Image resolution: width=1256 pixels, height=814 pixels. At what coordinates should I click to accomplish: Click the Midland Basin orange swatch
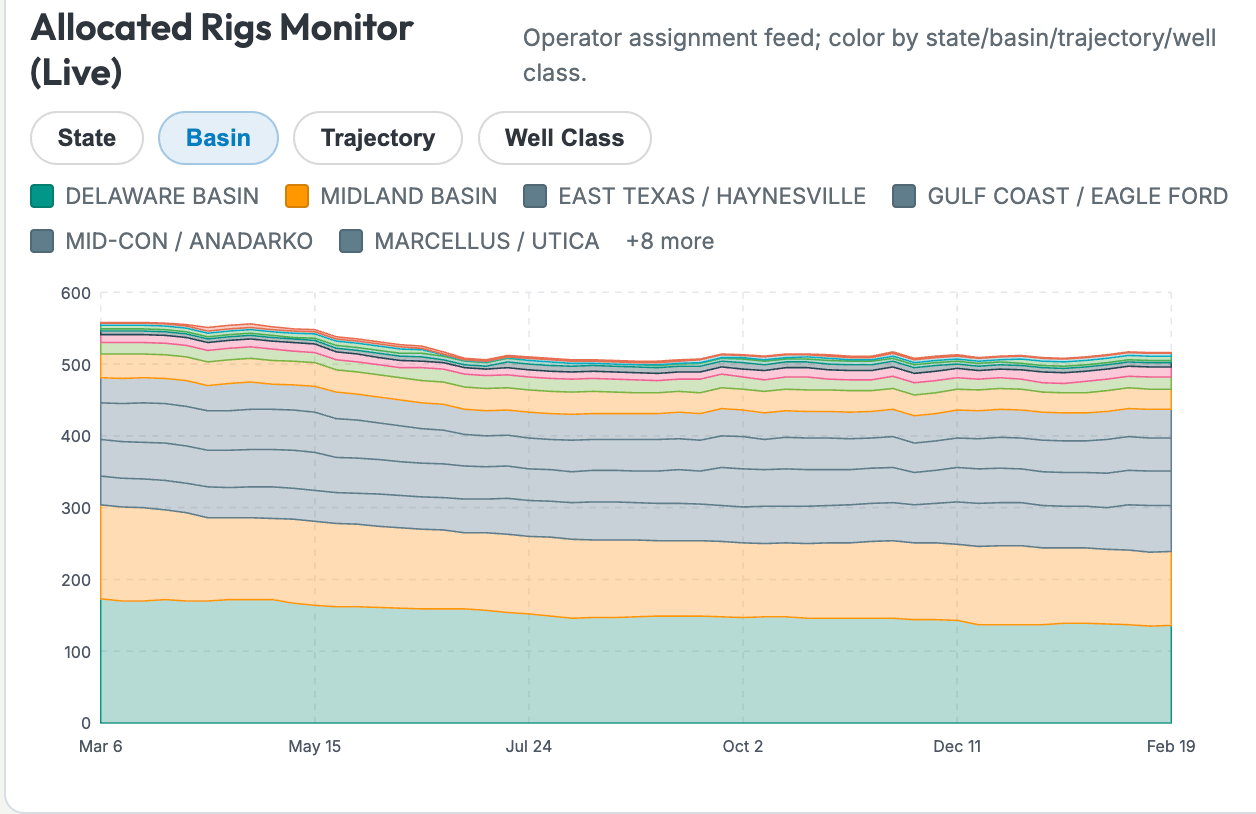click(297, 196)
